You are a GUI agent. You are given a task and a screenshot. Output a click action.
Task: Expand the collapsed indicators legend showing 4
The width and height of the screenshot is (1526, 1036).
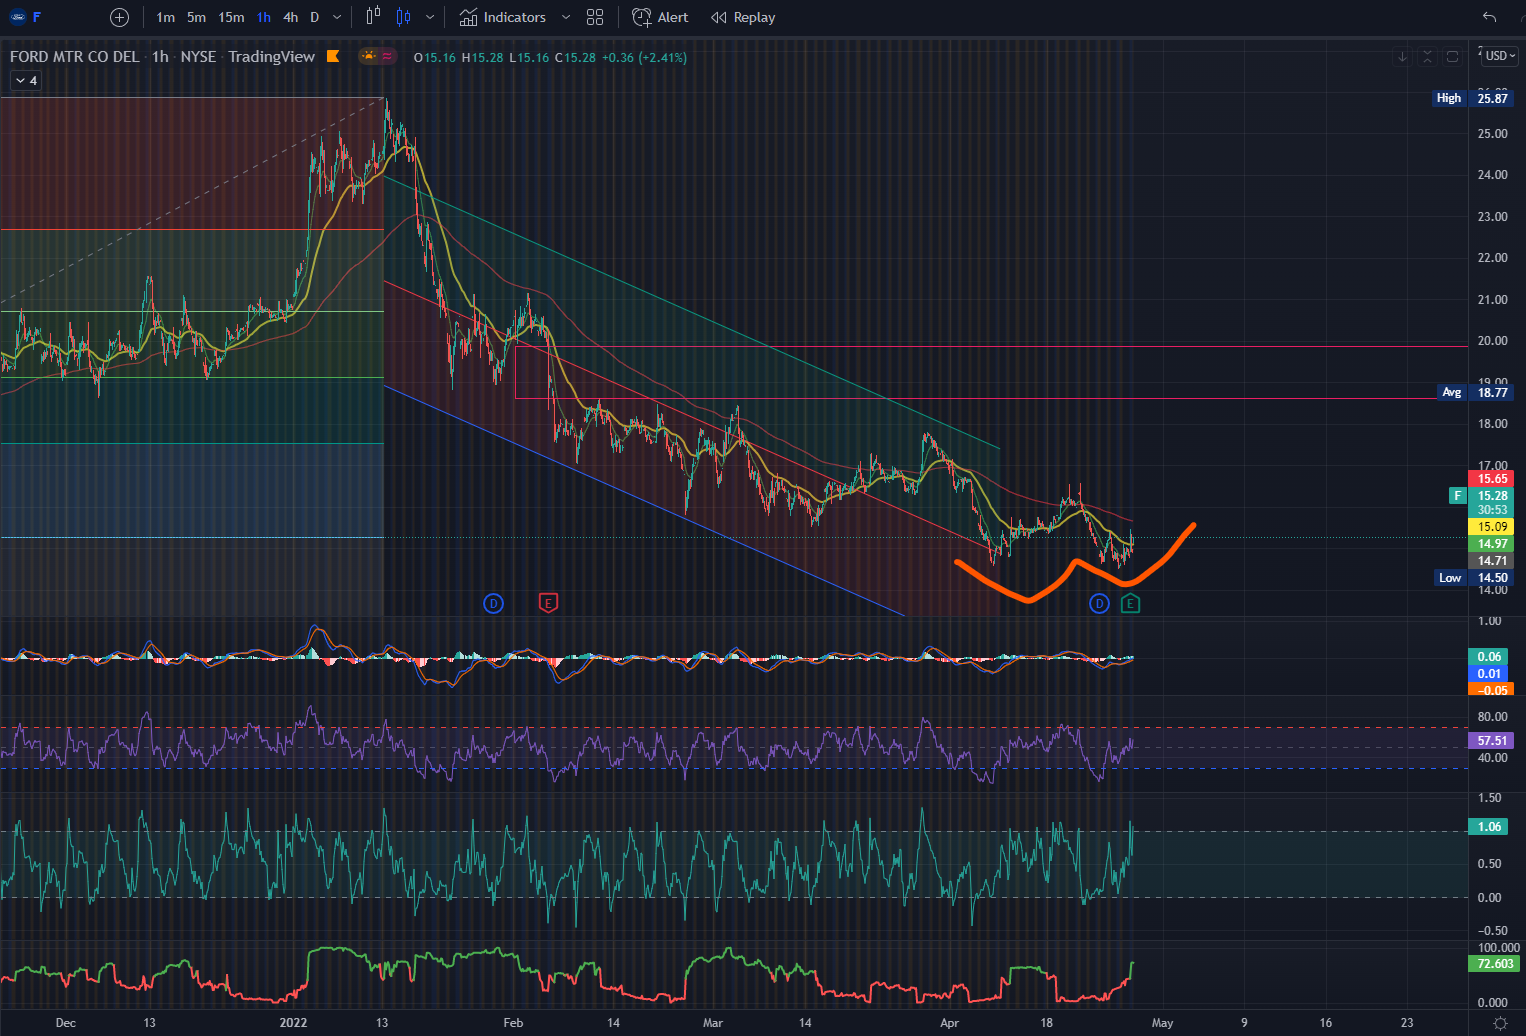(x=27, y=80)
